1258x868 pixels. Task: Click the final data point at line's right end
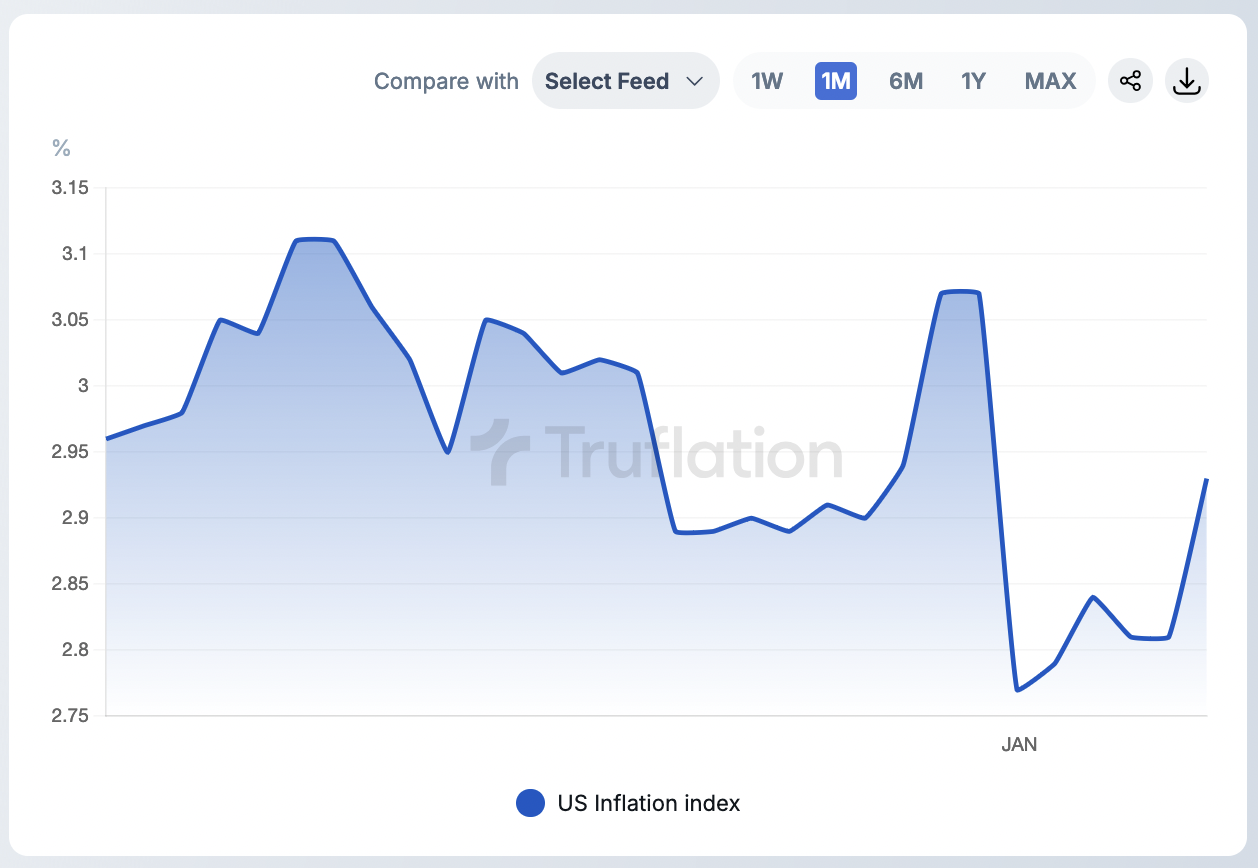coord(1207,480)
